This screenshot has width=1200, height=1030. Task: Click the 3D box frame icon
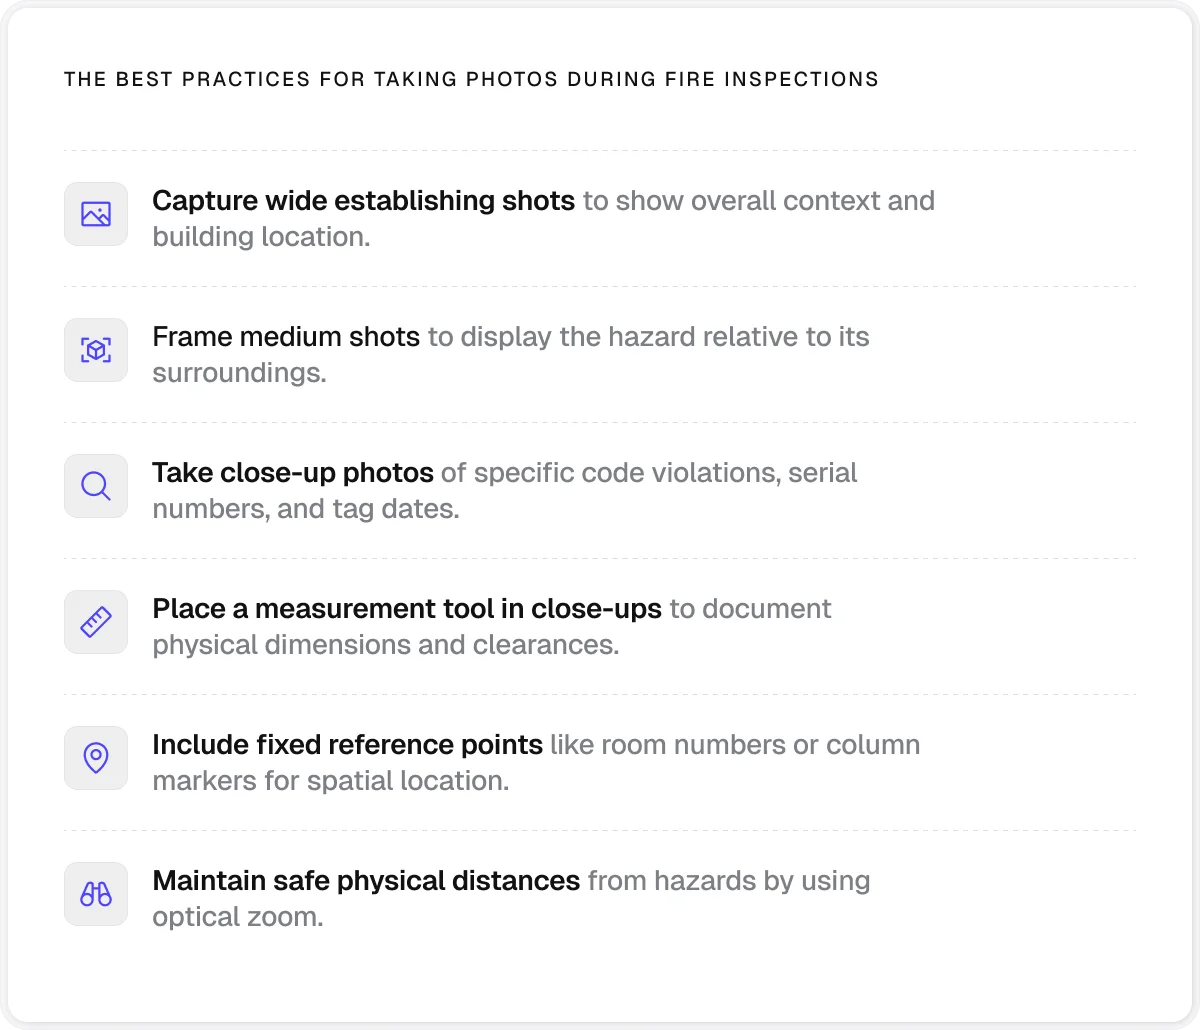tap(96, 350)
